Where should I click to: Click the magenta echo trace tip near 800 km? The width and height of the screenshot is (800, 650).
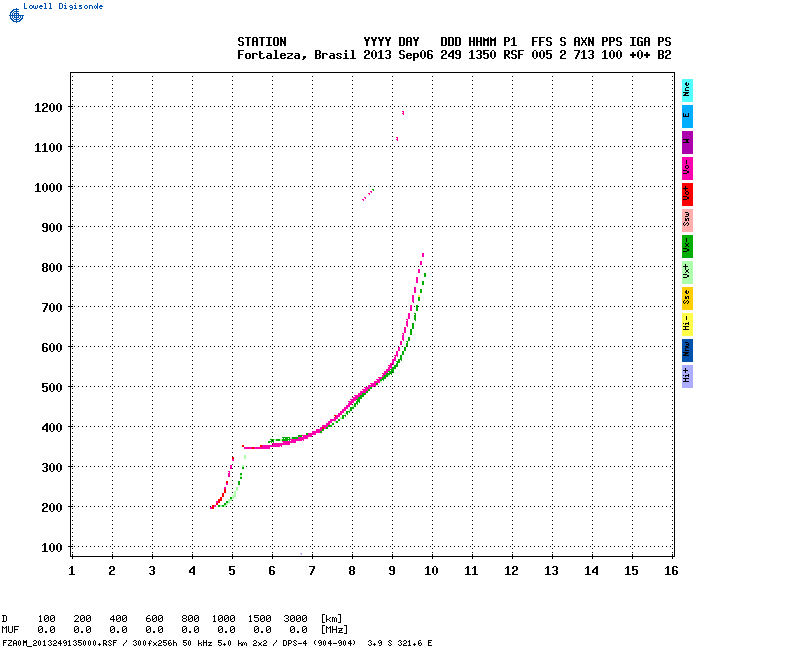pos(423,254)
